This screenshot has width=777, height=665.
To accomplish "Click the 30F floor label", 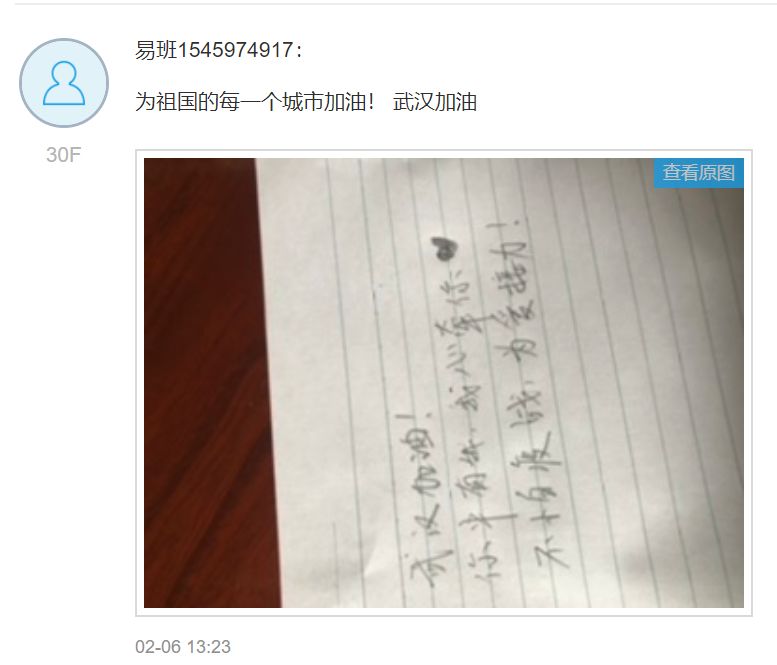I will tap(63, 155).
